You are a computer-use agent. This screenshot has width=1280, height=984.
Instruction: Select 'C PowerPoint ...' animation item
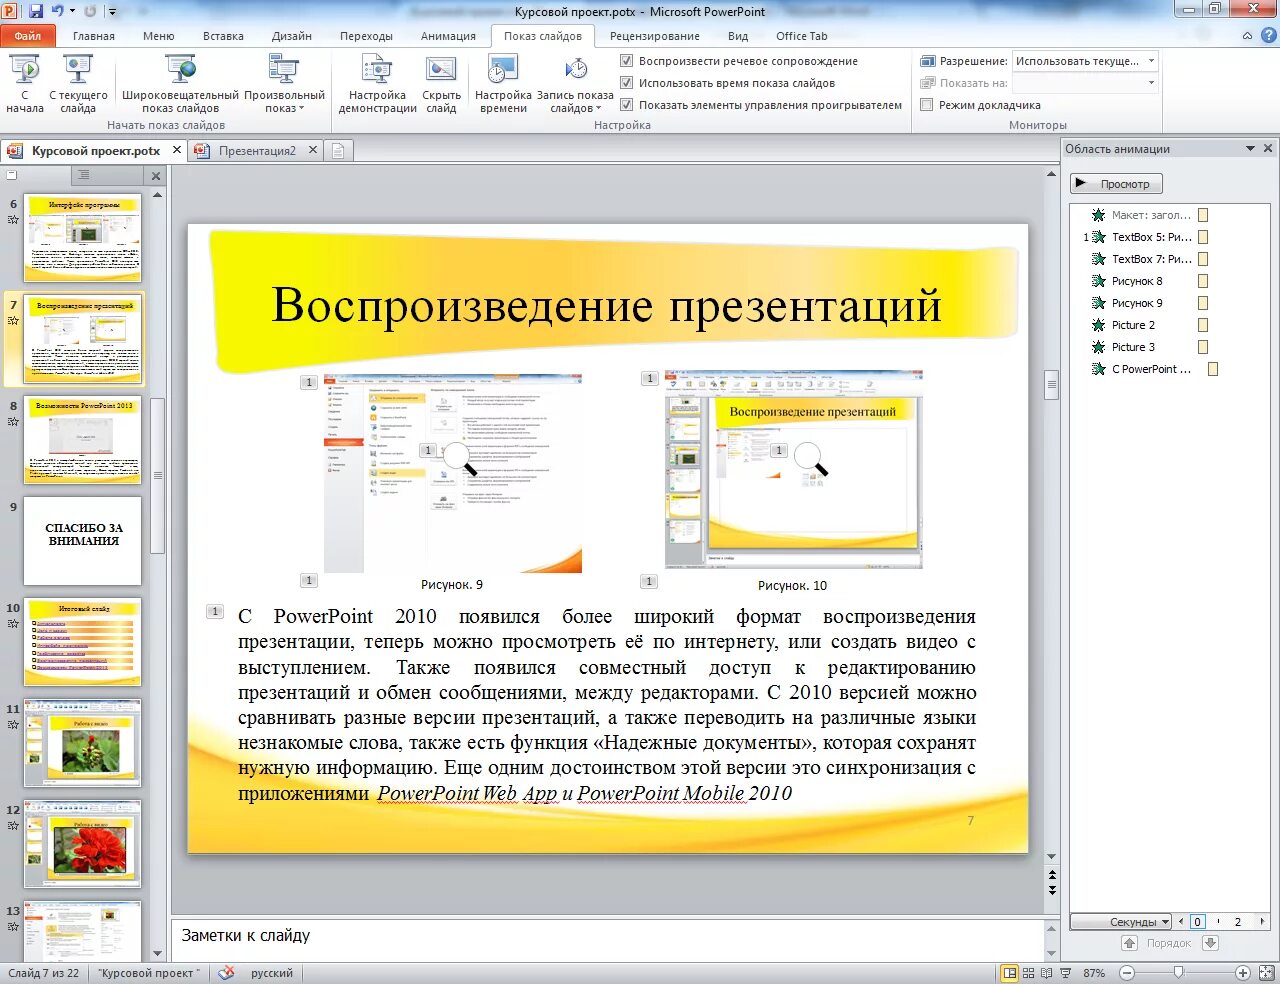tap(1151, 369)
